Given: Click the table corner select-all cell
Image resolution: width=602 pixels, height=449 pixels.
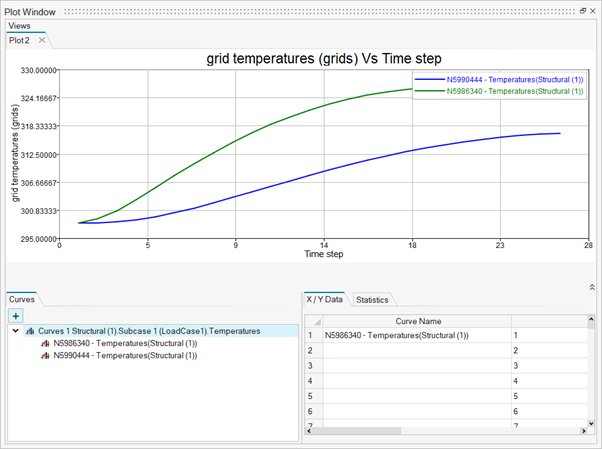Looking at the screenshot, I should pyautogui.click(x=311, y=321).
